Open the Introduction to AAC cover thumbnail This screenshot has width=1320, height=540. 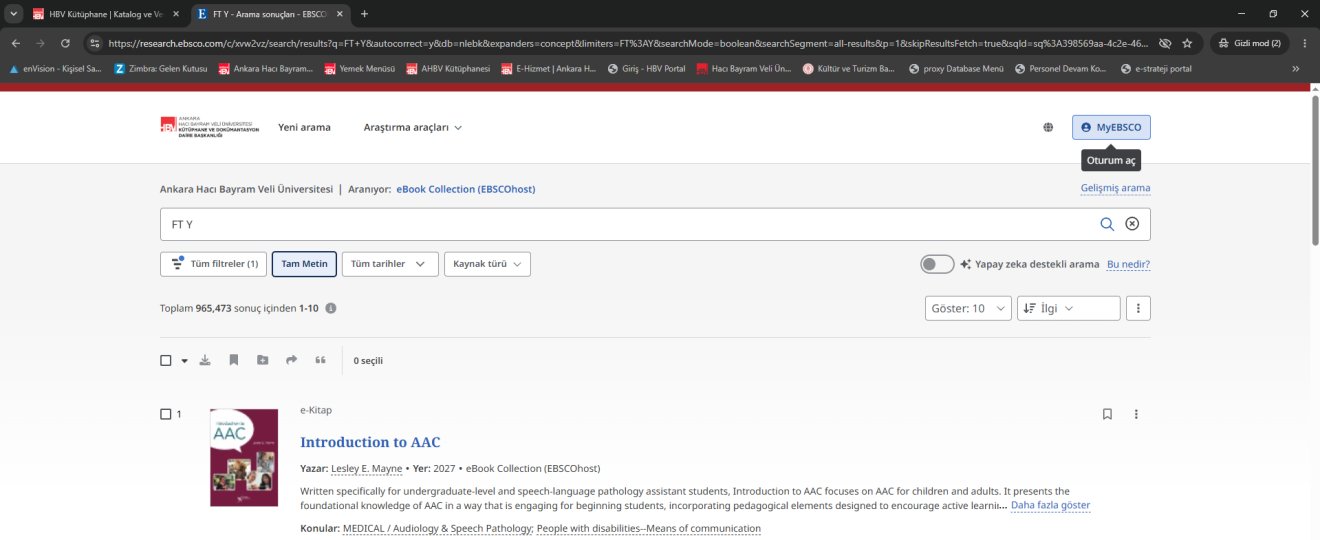[x=244, y=457]
